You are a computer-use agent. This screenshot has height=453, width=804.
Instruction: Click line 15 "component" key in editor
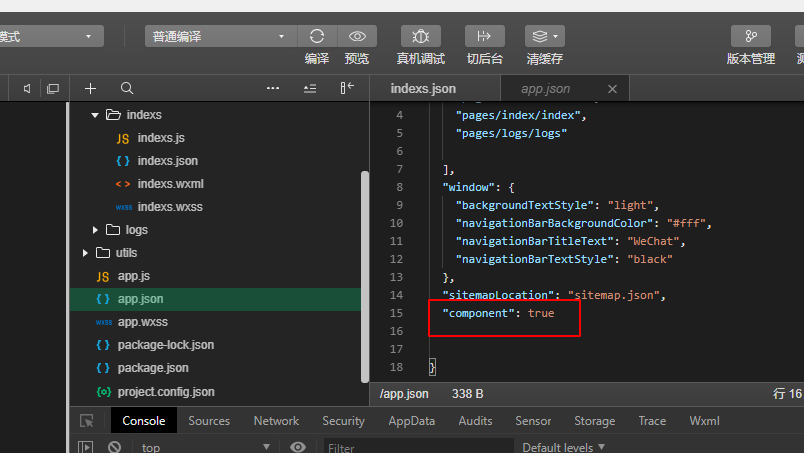pos(478,313)
